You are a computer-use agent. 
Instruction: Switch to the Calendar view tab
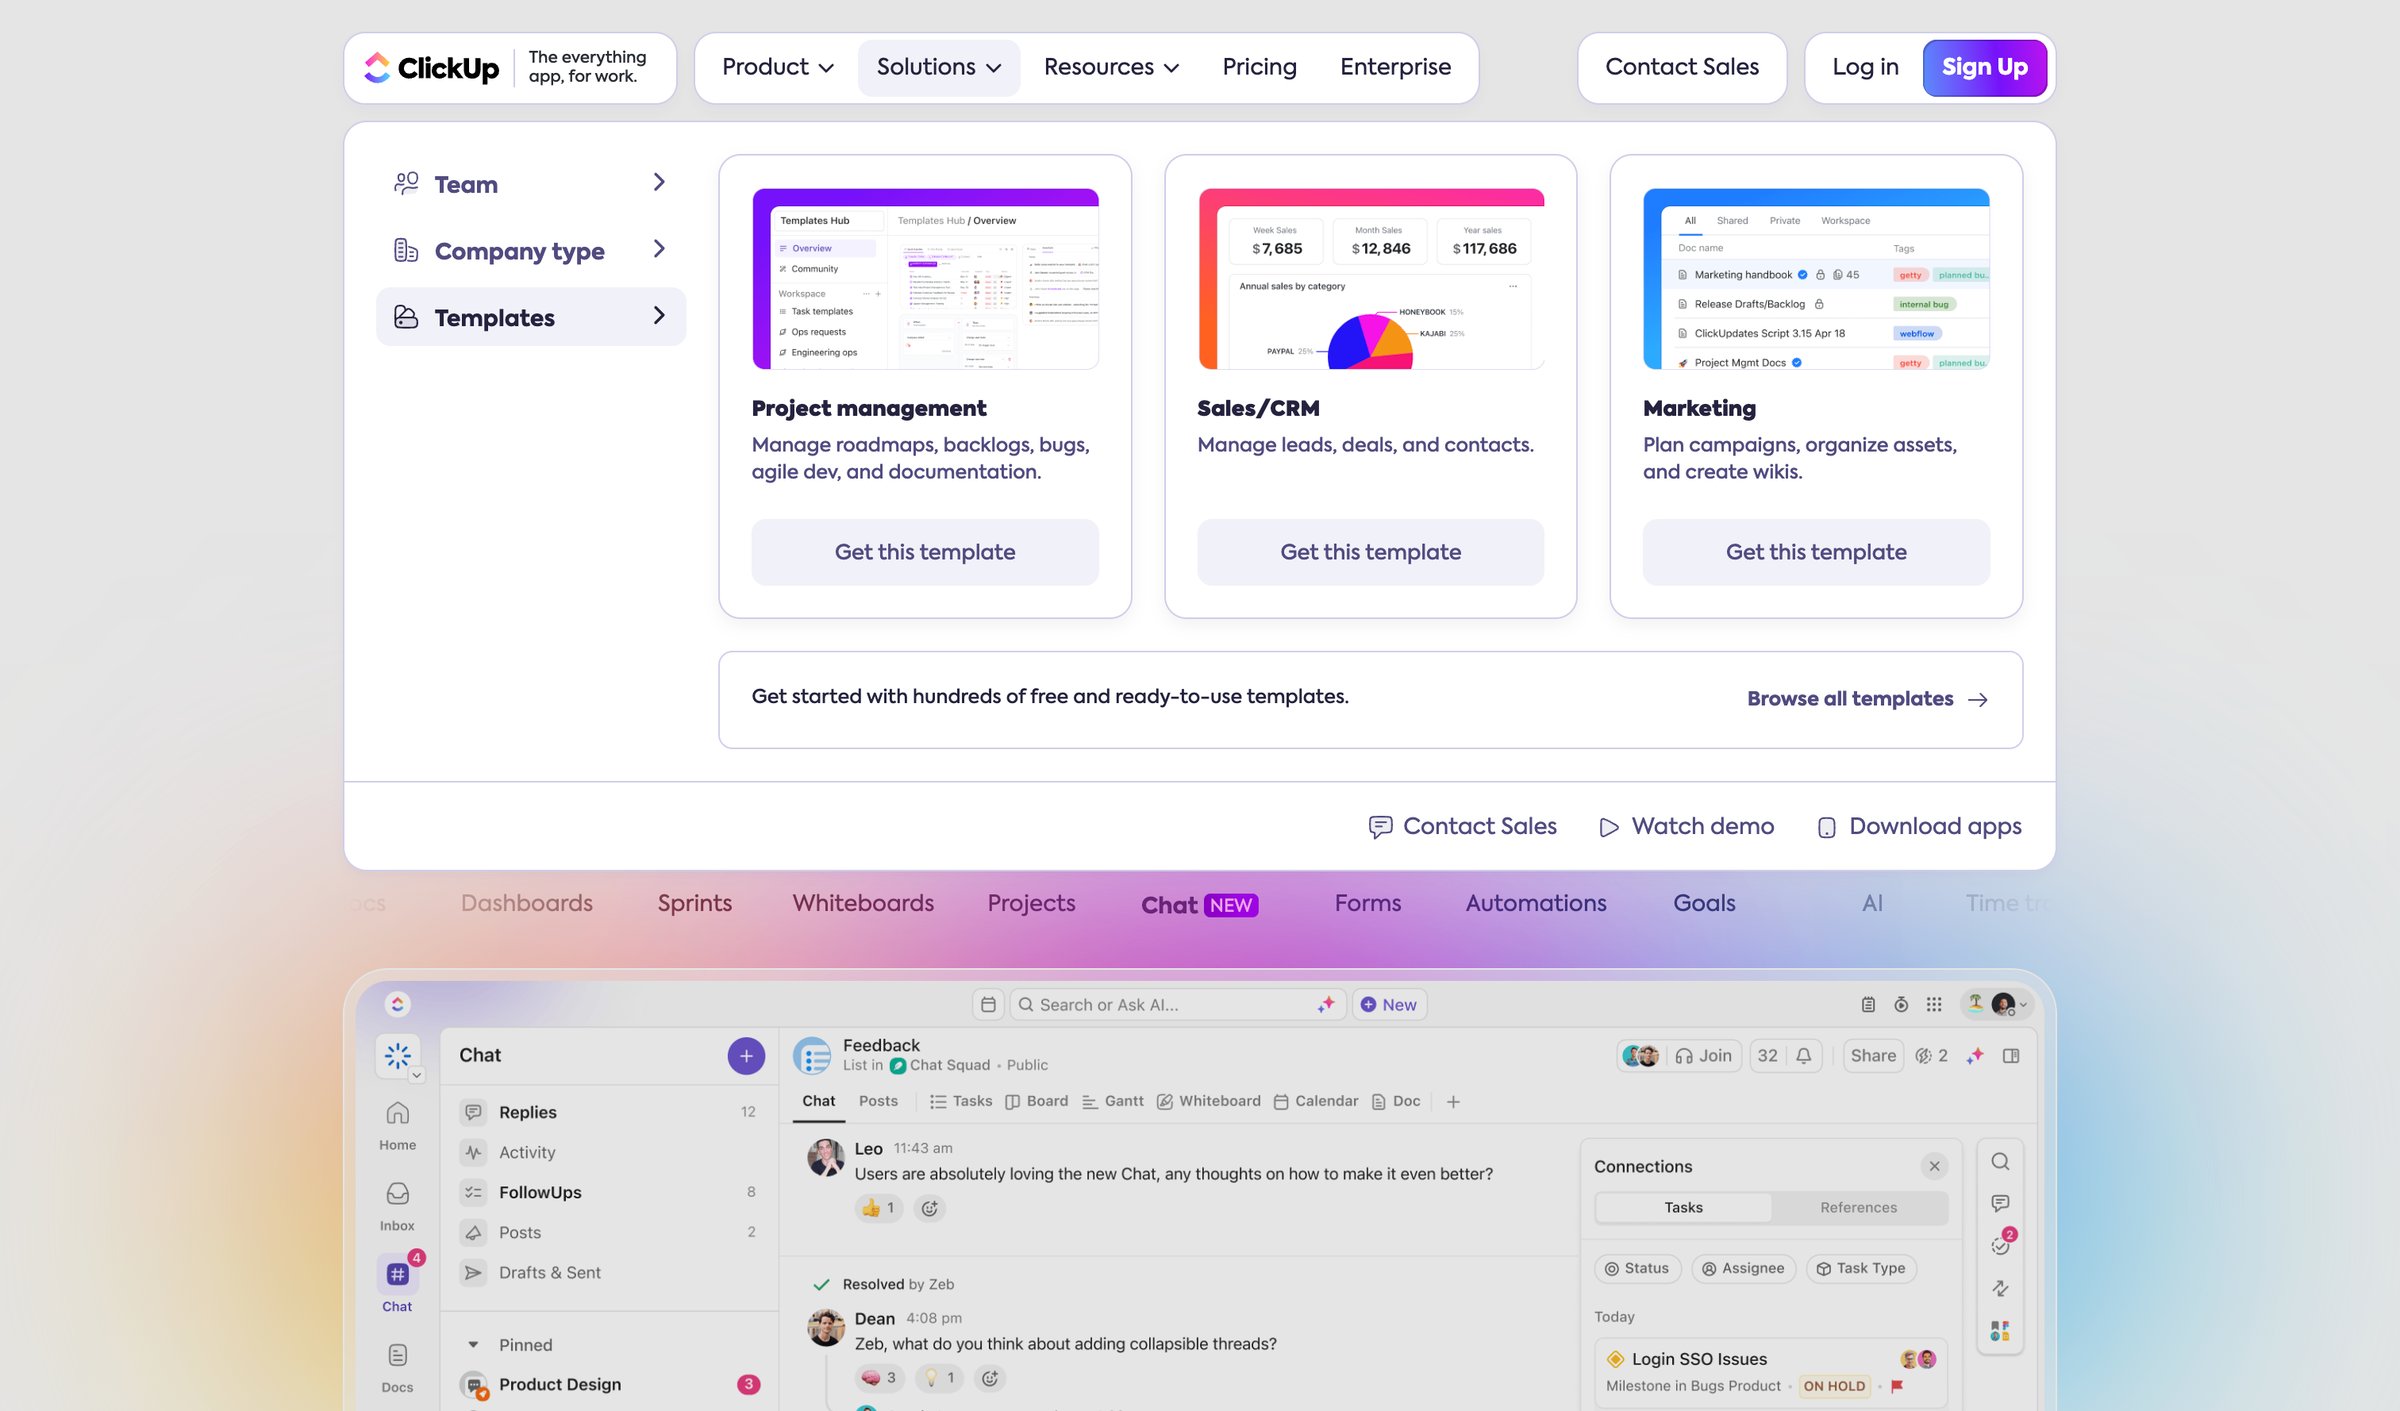click(1315, 1101)
